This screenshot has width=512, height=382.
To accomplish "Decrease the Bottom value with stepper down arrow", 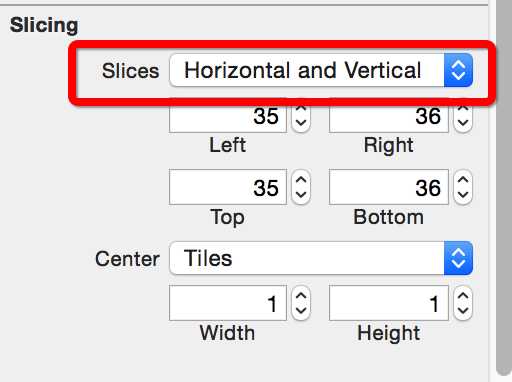I will pos(463,195).
